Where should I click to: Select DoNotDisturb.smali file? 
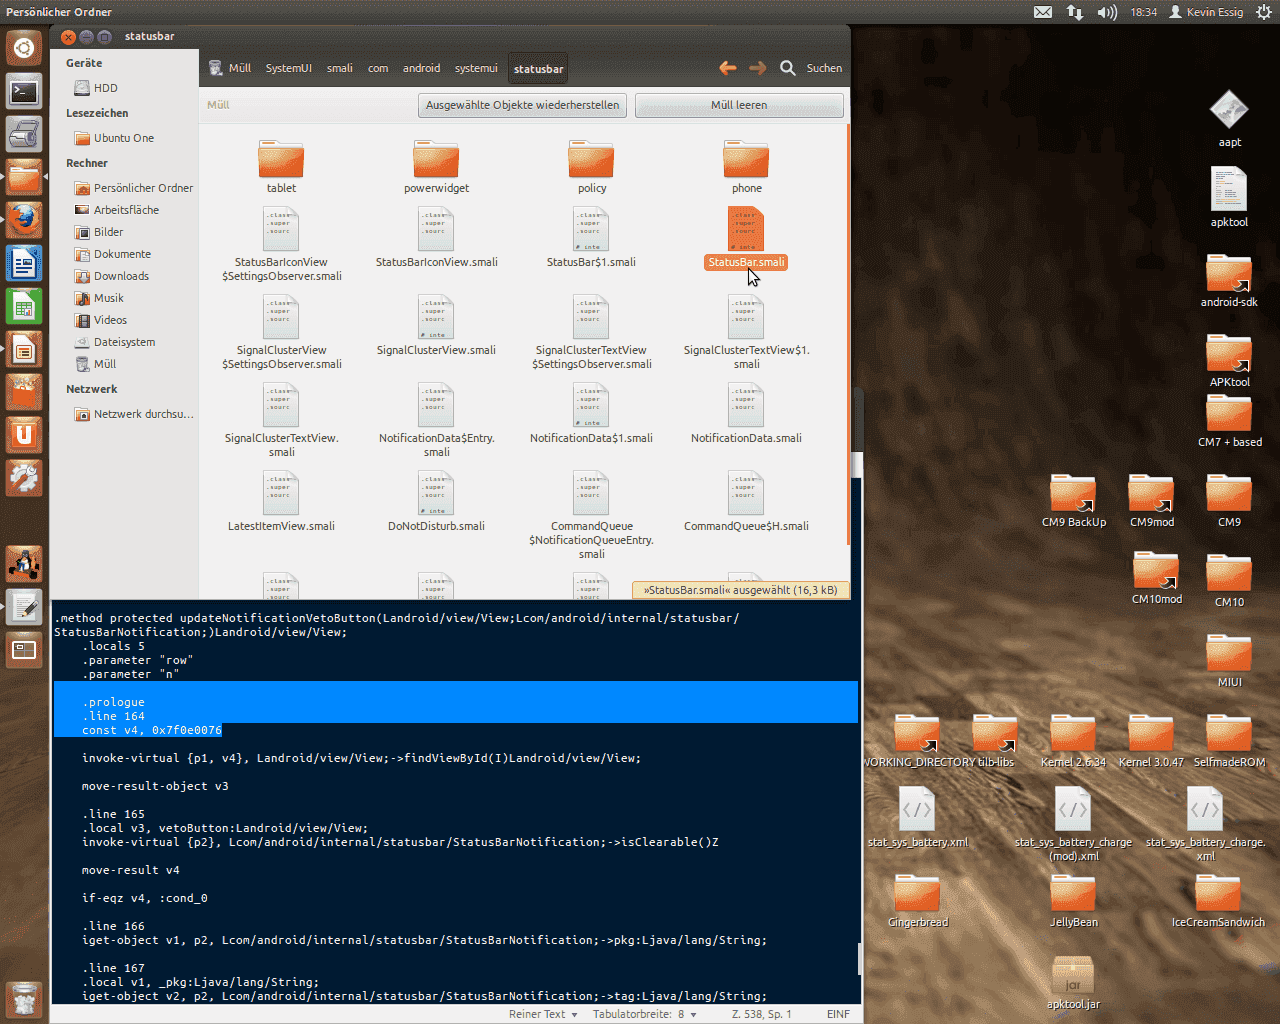[436, 502]
